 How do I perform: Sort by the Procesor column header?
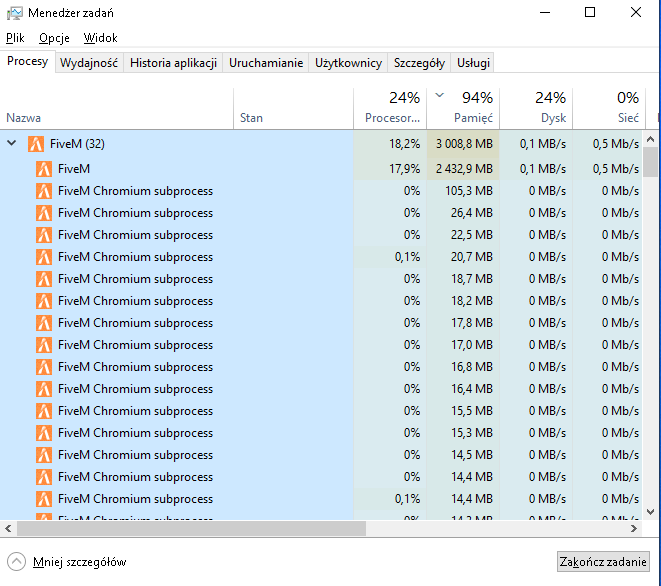tap(390, 109)
